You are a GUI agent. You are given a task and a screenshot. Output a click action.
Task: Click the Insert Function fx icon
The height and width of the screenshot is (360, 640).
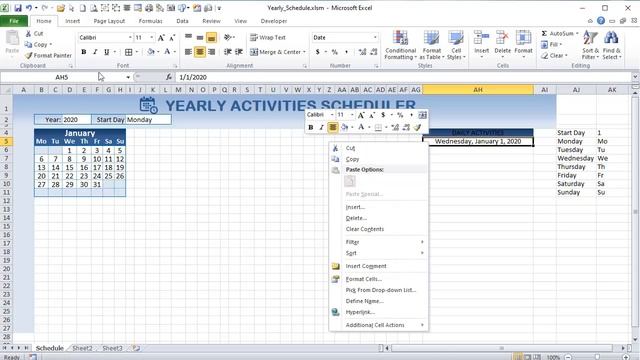(x=169, y=77)
